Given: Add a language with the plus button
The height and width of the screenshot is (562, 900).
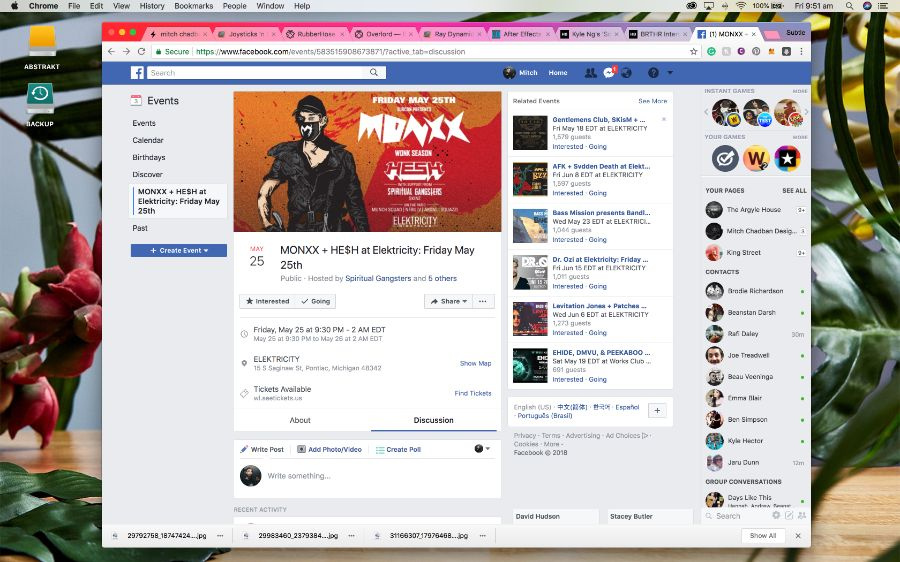Looking at the screenshot, I should click(x=657, y=410).
